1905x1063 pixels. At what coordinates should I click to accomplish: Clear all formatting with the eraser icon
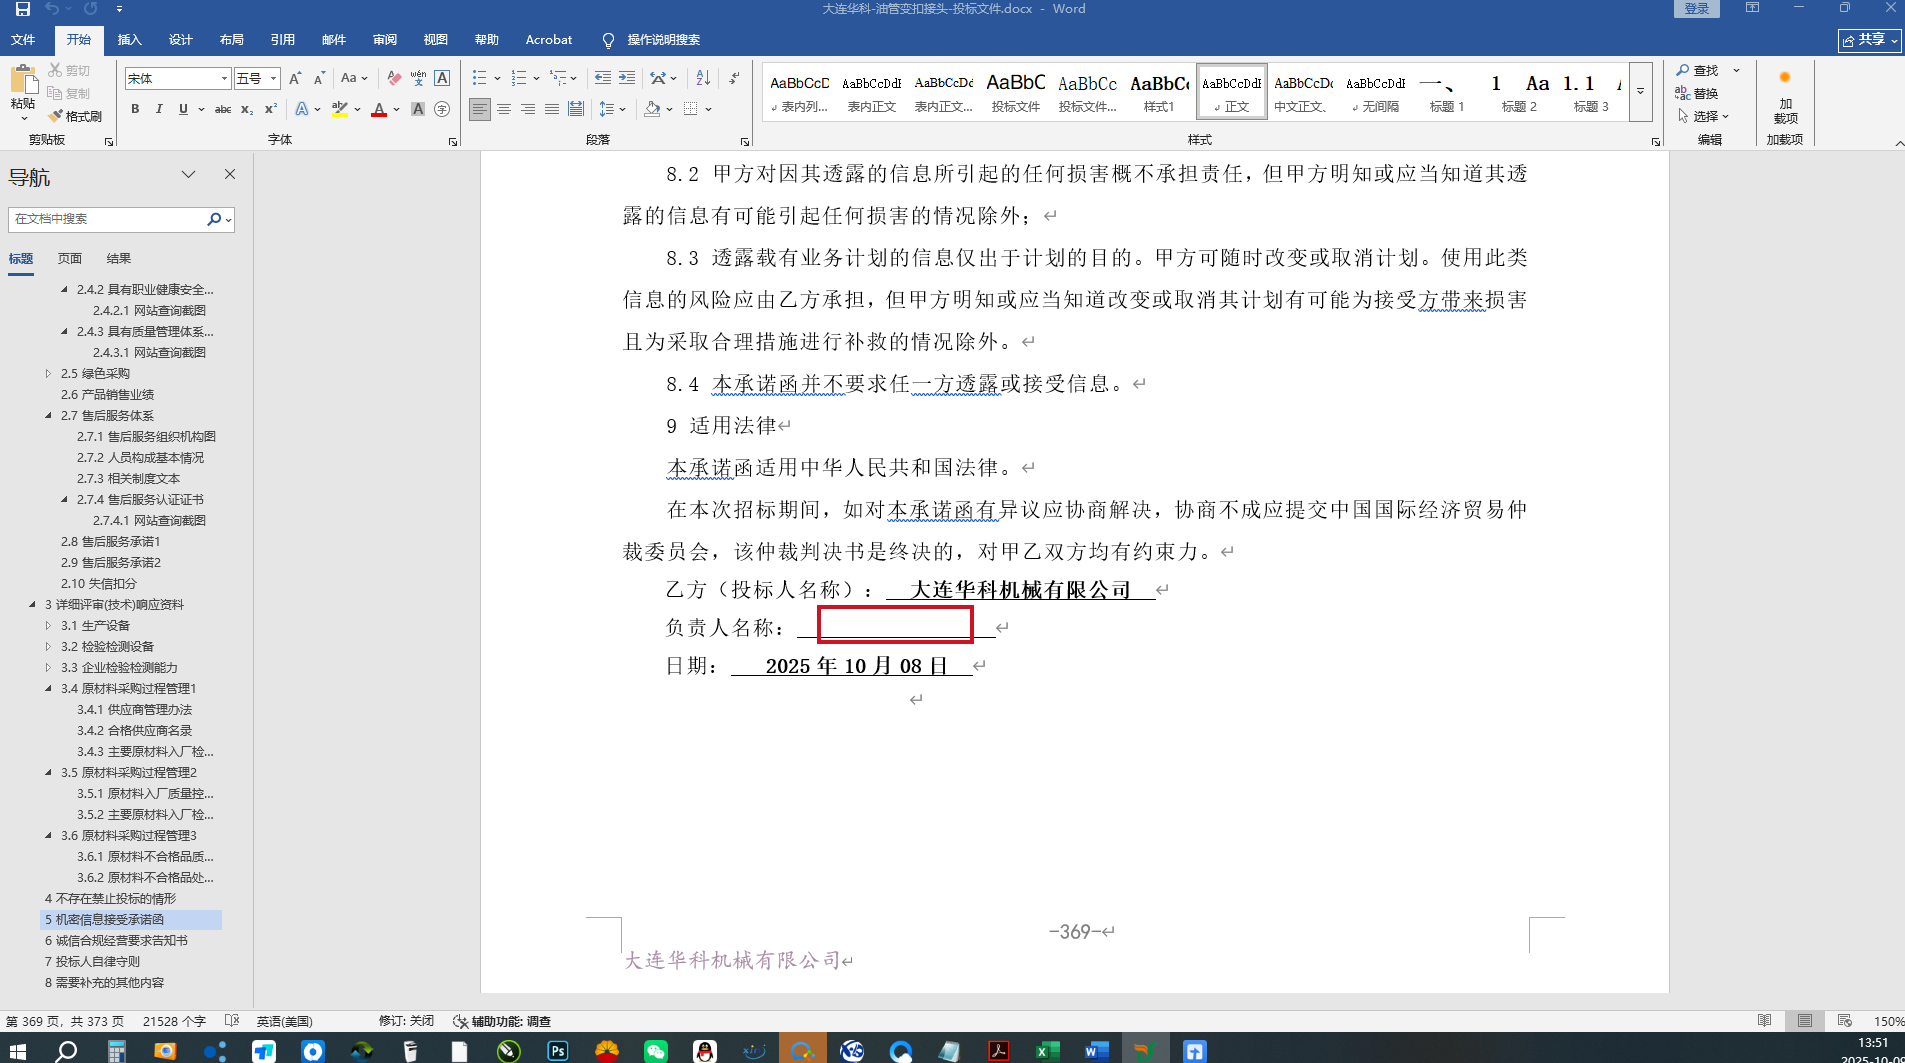(394, 78)
